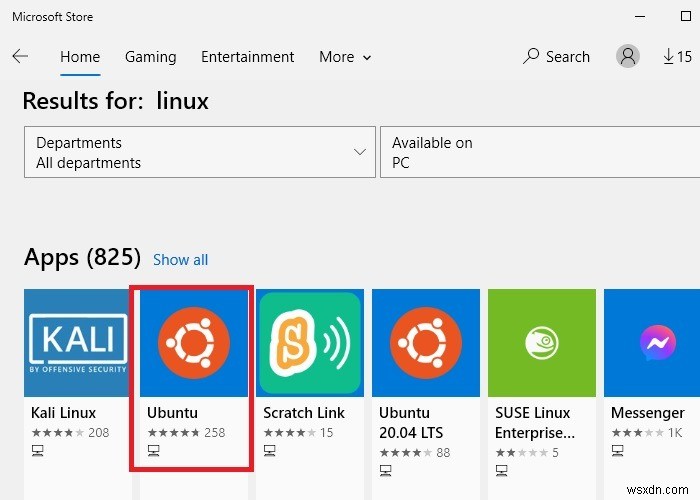Click the Results for linux heading
The height and width of the screenshot is (500, 700).
pyautogui.click(x=116, y=101)
